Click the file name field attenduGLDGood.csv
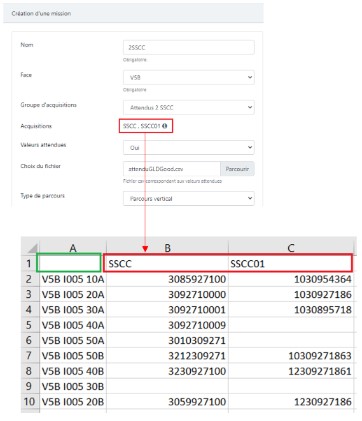This screenshot has height=421, width=362. click(x=172, y=169)
